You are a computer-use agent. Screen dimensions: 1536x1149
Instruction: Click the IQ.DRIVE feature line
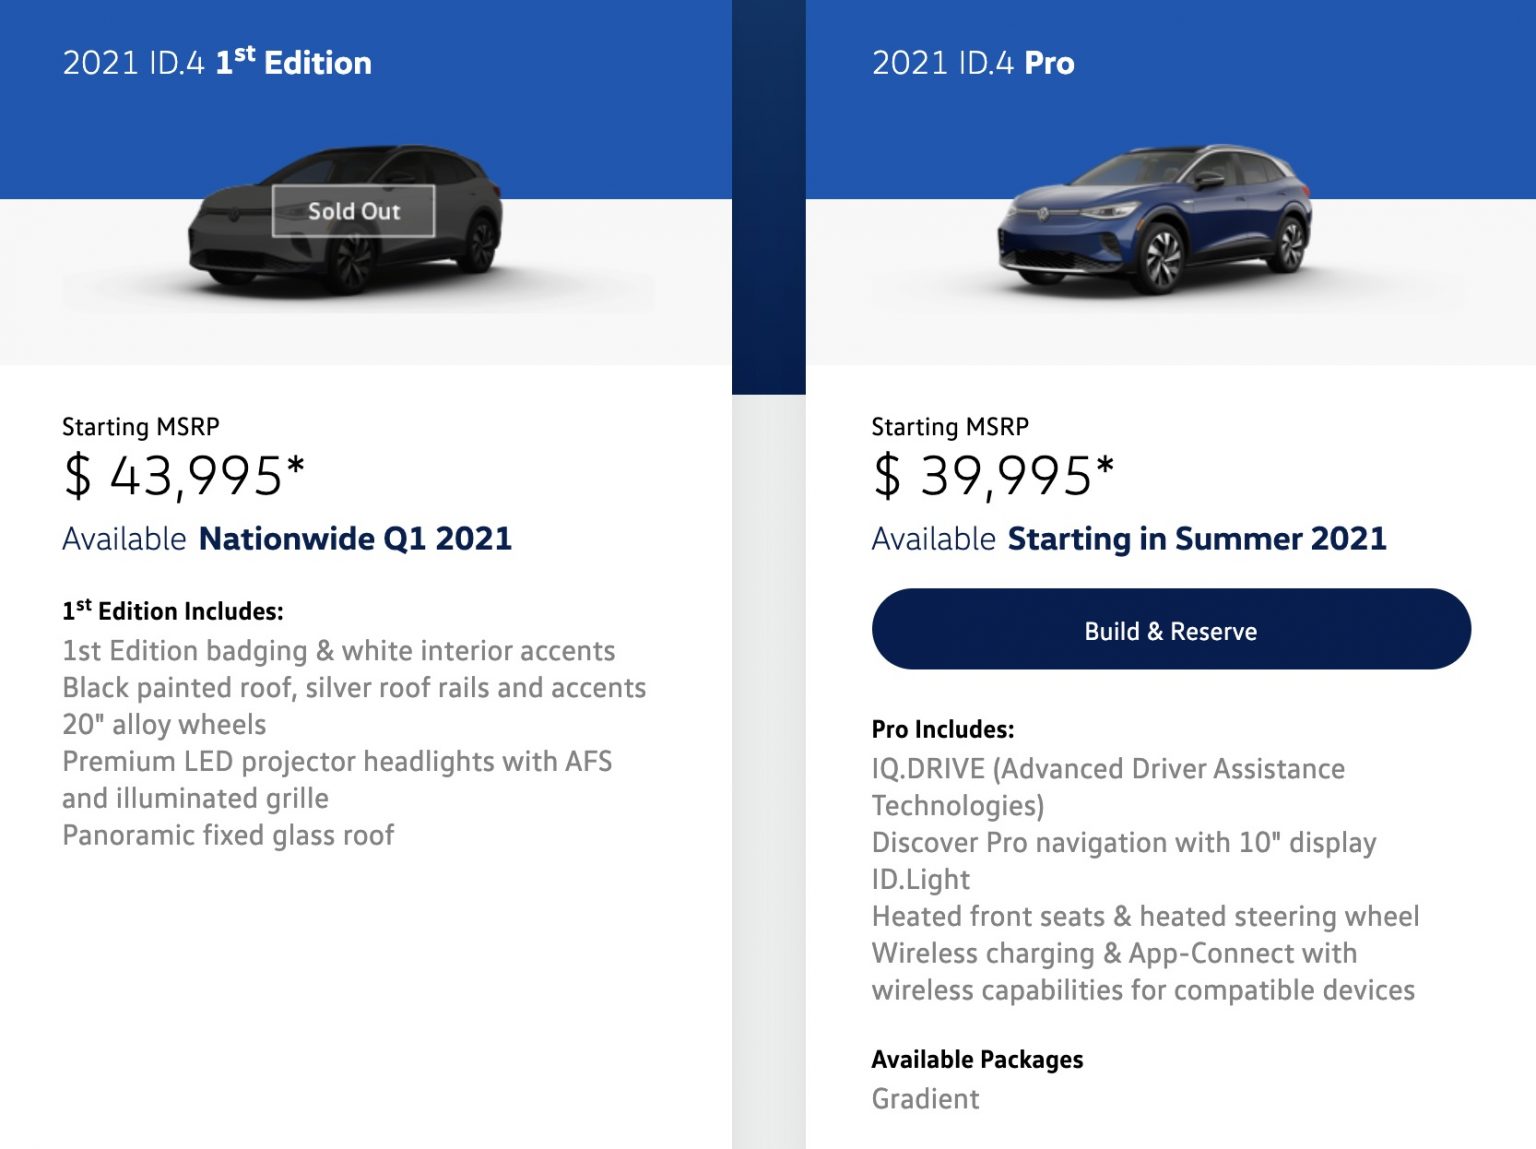1108,787
